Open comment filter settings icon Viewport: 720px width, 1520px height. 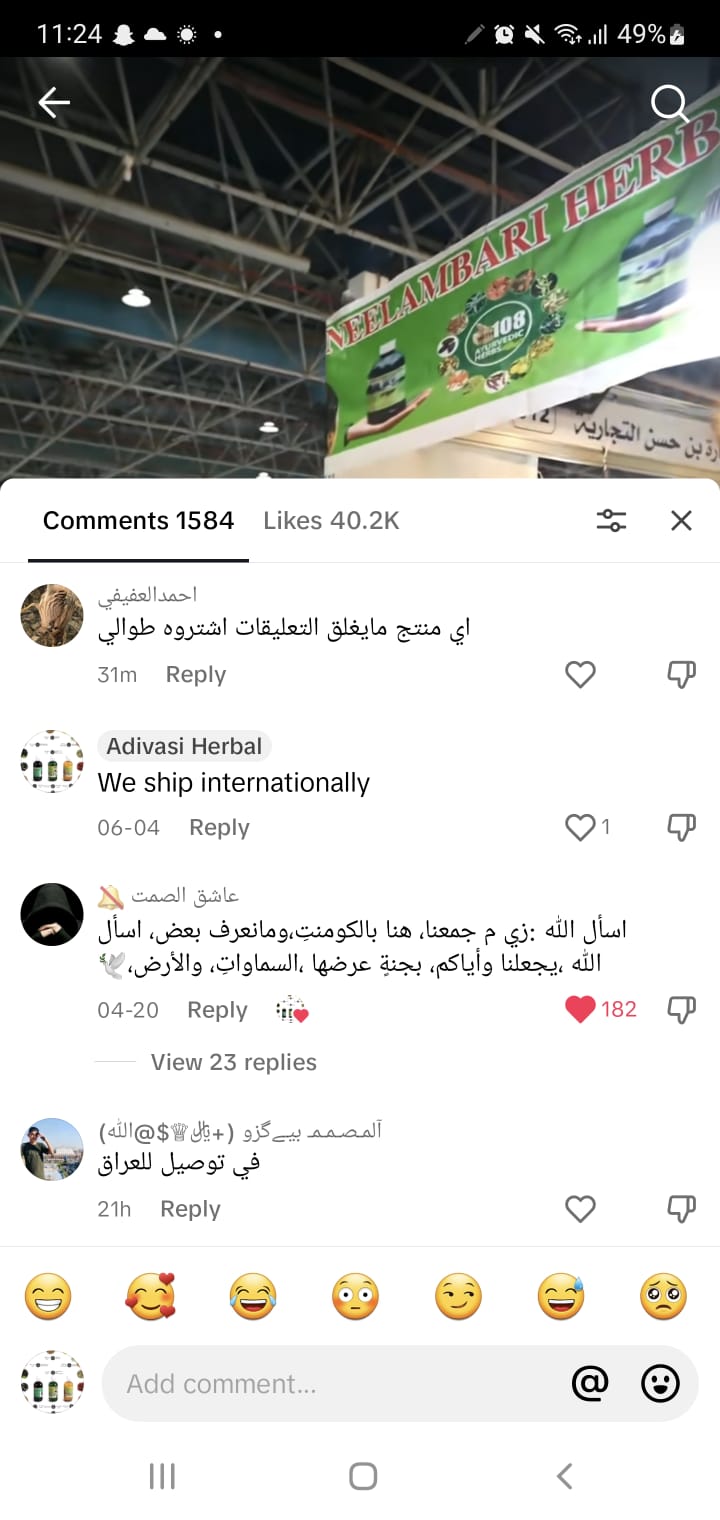(x=611, y=520)
